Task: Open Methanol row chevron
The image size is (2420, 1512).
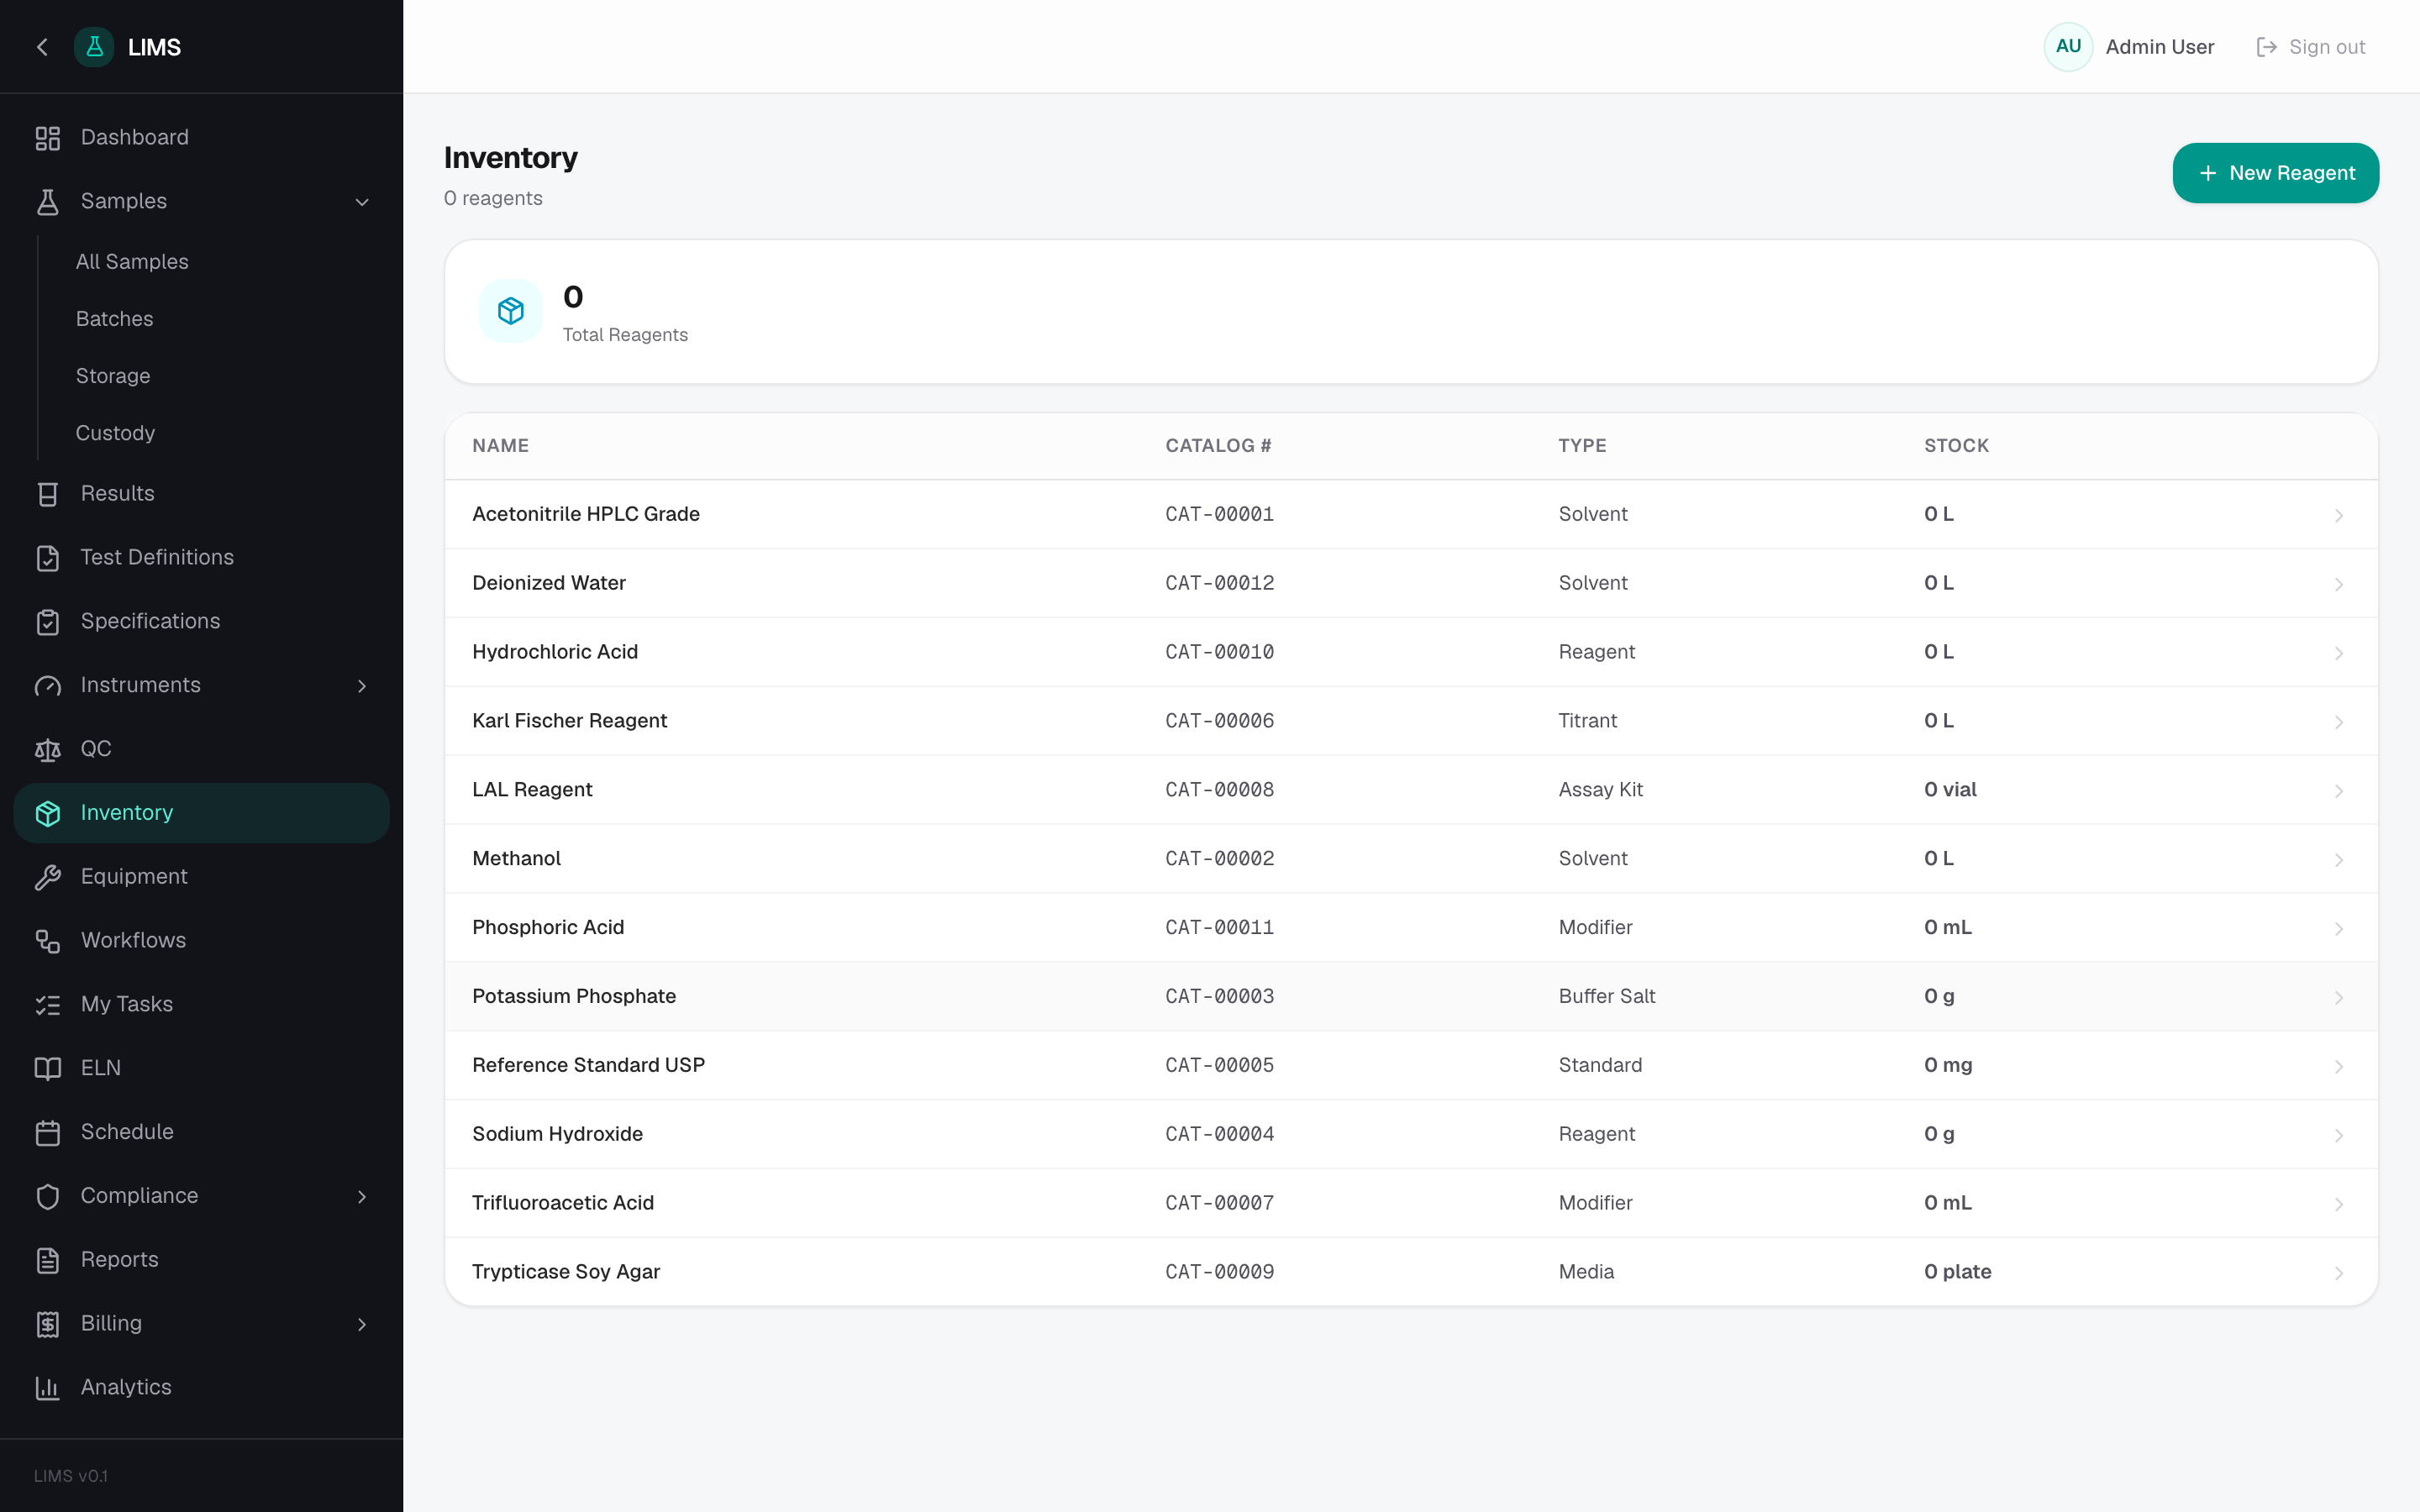Action: (2338, 860)
